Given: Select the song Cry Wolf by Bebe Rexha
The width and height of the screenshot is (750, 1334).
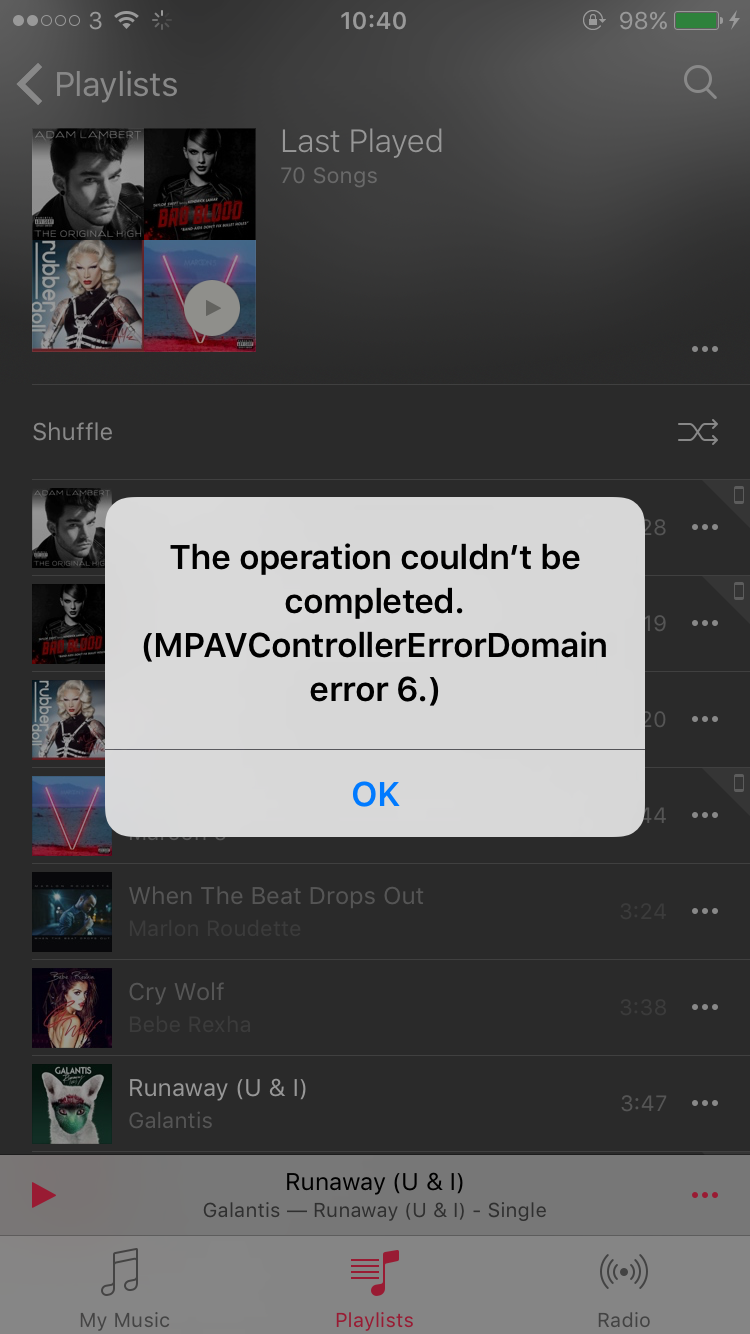Looking at the screenshot, I should click(x=375, y=1007).
